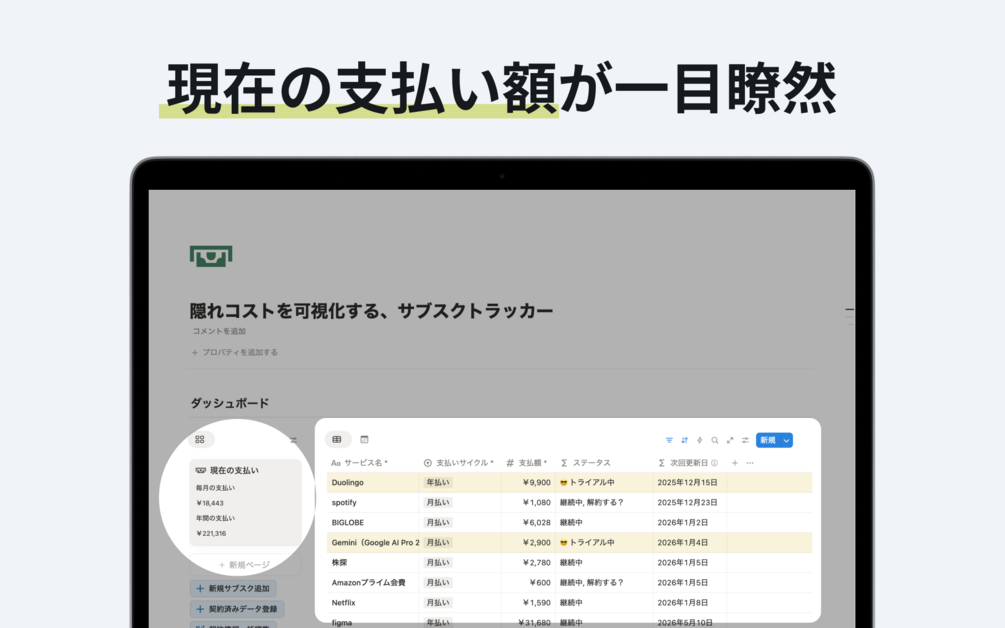Click the table-of-contents lines at right edge

click(849, 317)
